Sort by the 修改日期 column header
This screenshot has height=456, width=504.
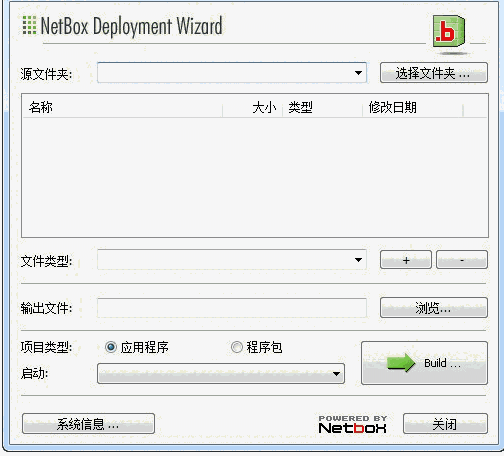[413, 107]
